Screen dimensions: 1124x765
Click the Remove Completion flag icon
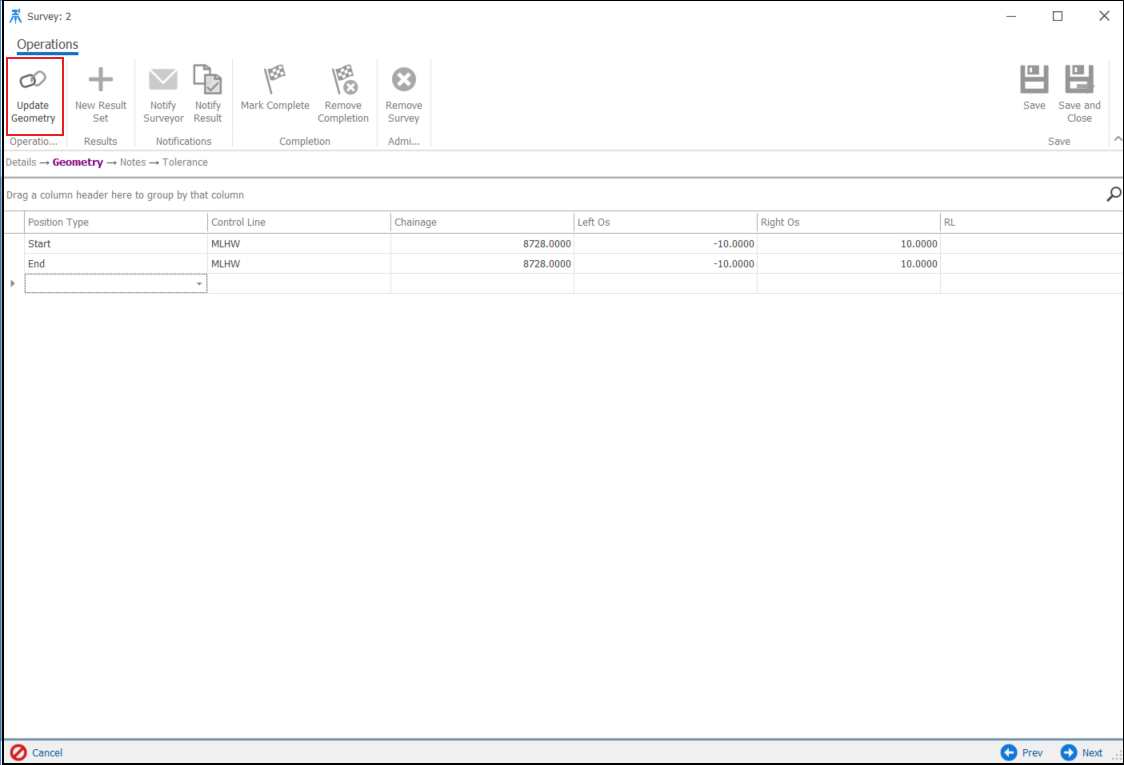pos(343,80)
